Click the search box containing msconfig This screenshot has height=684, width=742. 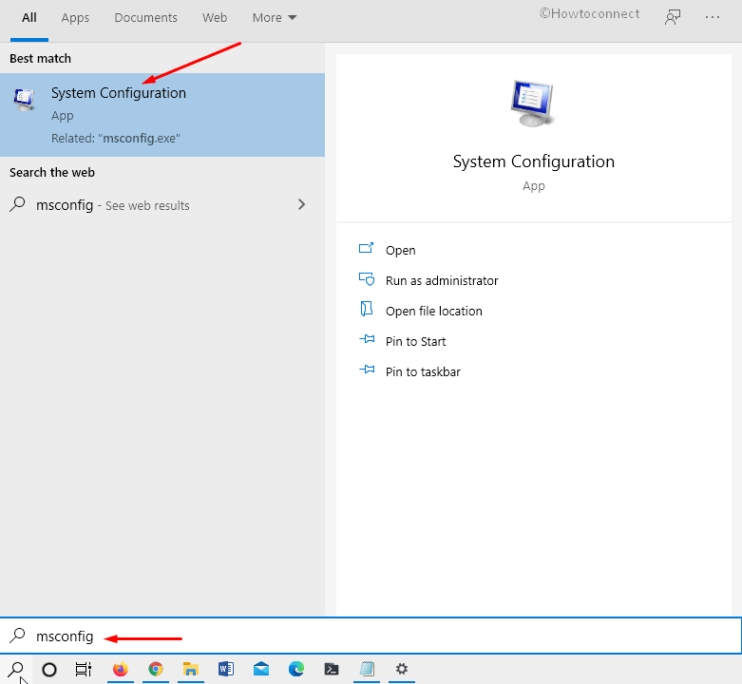click(x=371, y=636)
